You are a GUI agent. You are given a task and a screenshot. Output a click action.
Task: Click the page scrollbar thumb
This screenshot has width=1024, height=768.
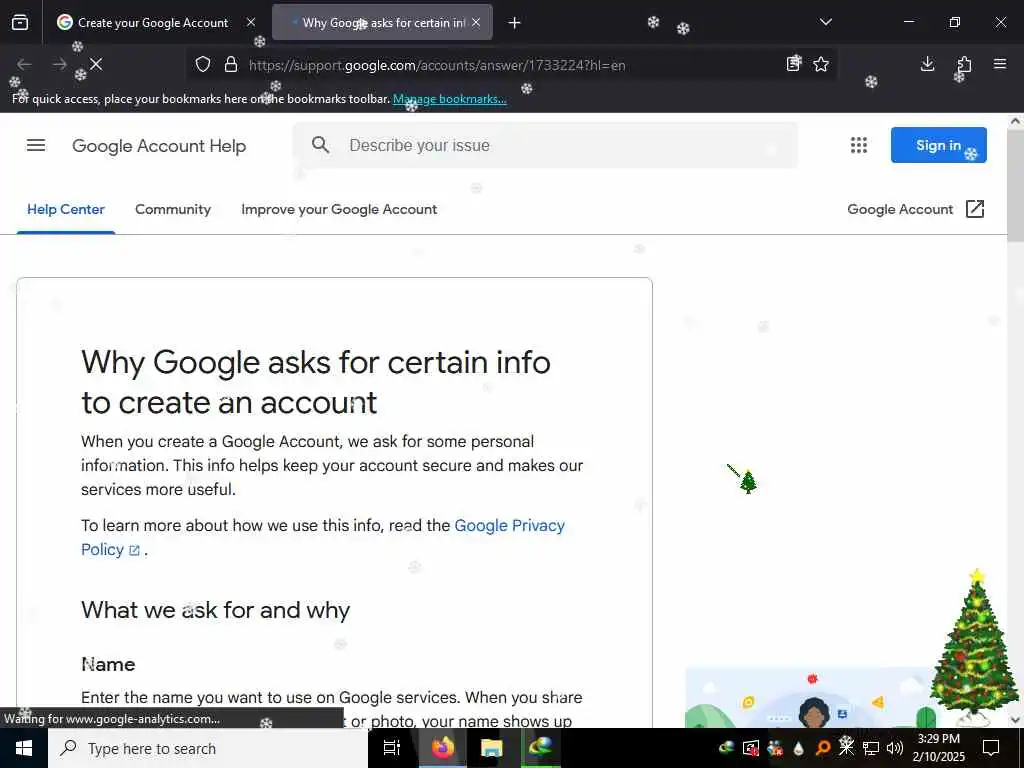(x=1015, y=186)
